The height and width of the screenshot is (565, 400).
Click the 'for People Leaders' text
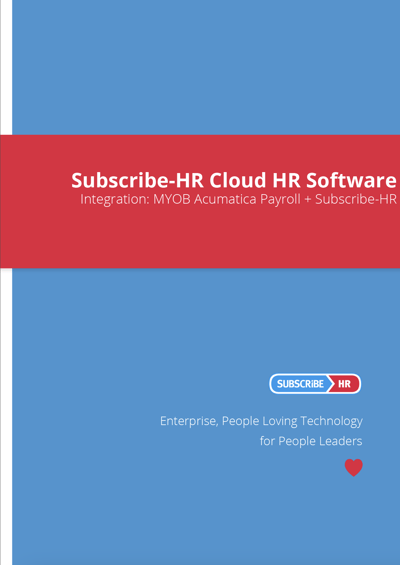311,441
